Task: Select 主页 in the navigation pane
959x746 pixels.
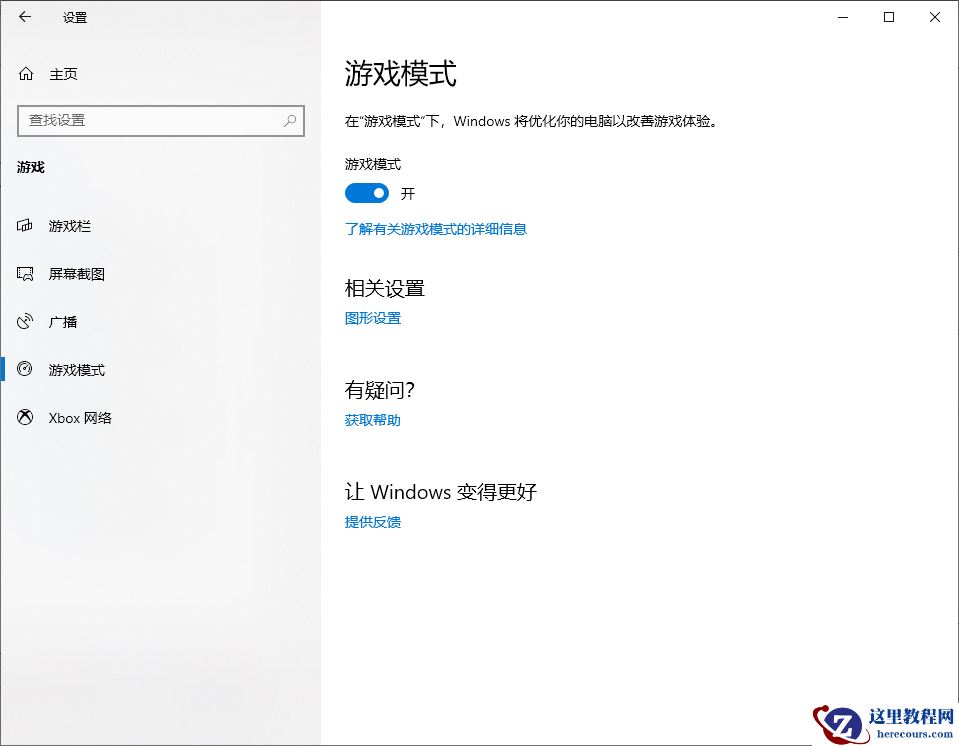Action: click(x=62, y=73)
